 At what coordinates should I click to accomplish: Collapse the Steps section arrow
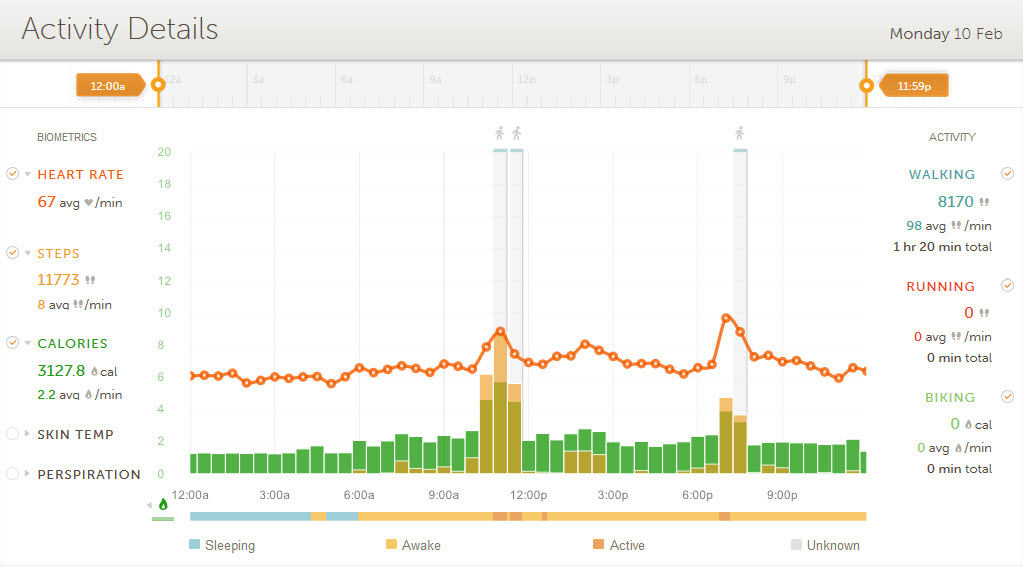pyautogui.click(x=28, y=254)
